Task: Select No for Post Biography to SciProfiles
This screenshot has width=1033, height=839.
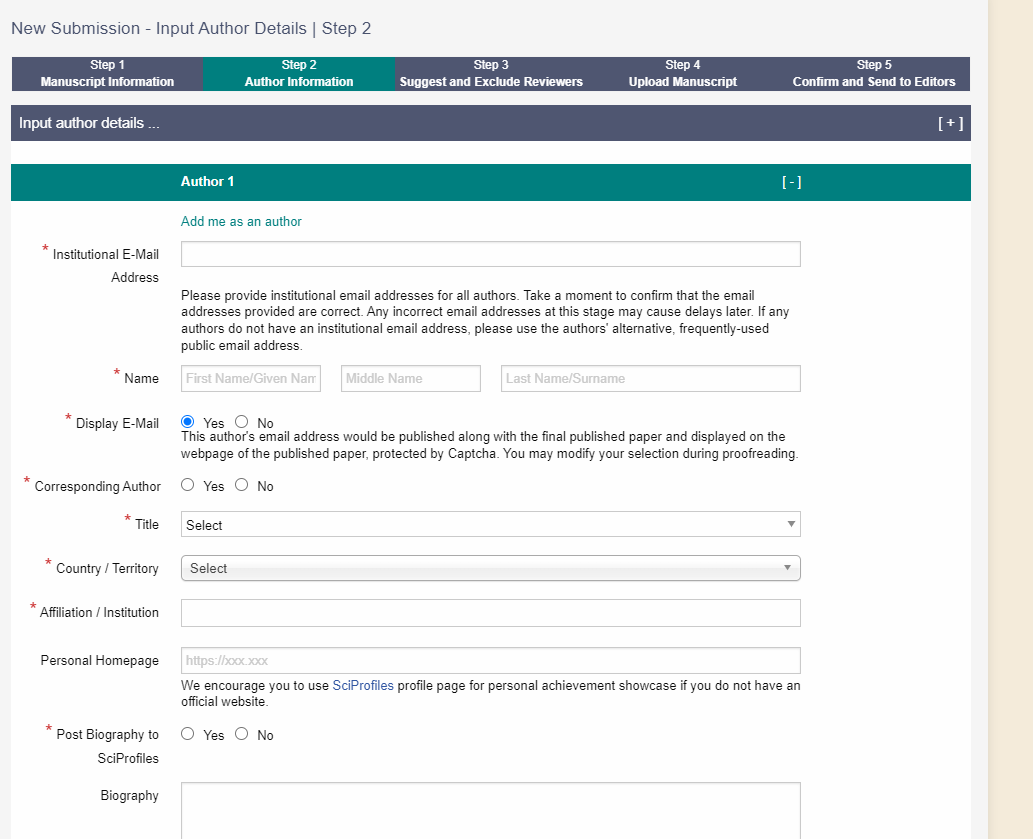Action: [242, 734]
